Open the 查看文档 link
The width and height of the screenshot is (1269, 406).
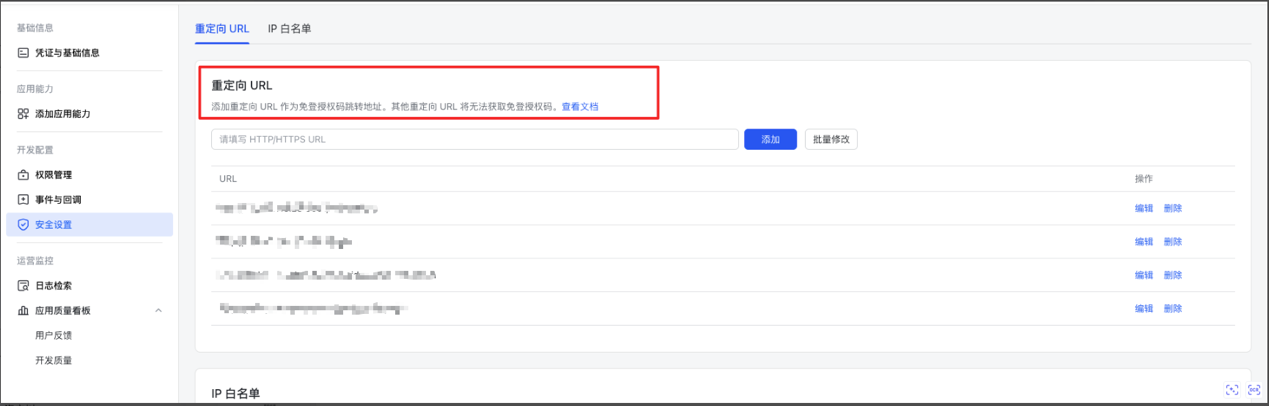[x=580, y=106]
